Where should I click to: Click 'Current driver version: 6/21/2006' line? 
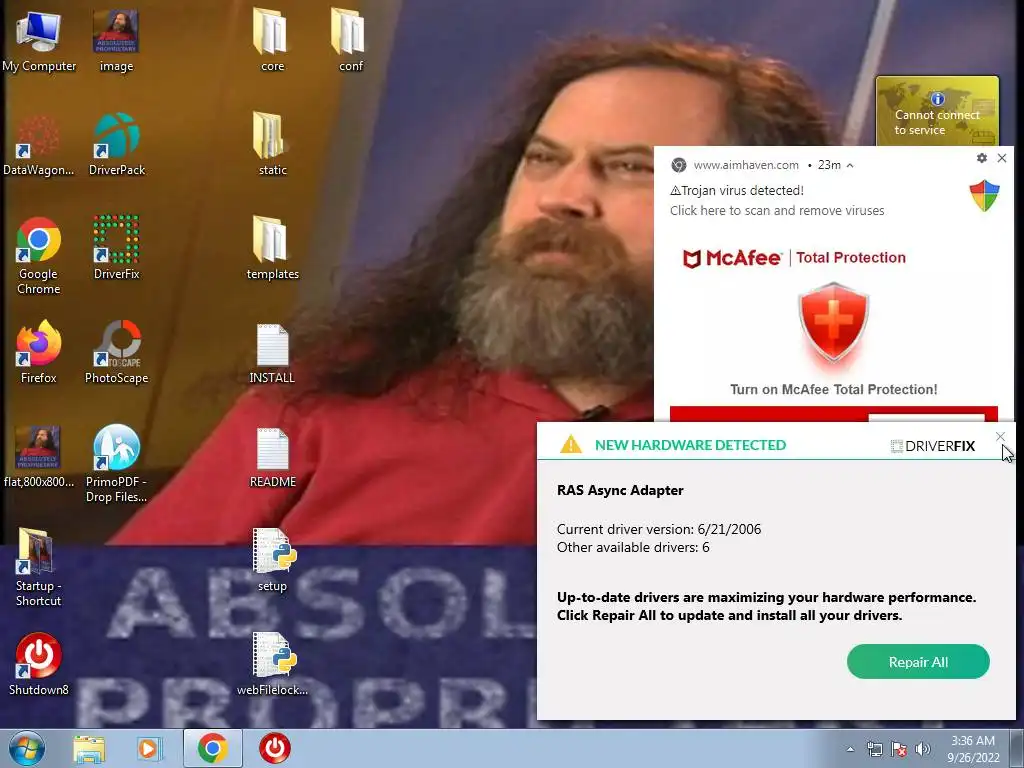click(659, 529)
